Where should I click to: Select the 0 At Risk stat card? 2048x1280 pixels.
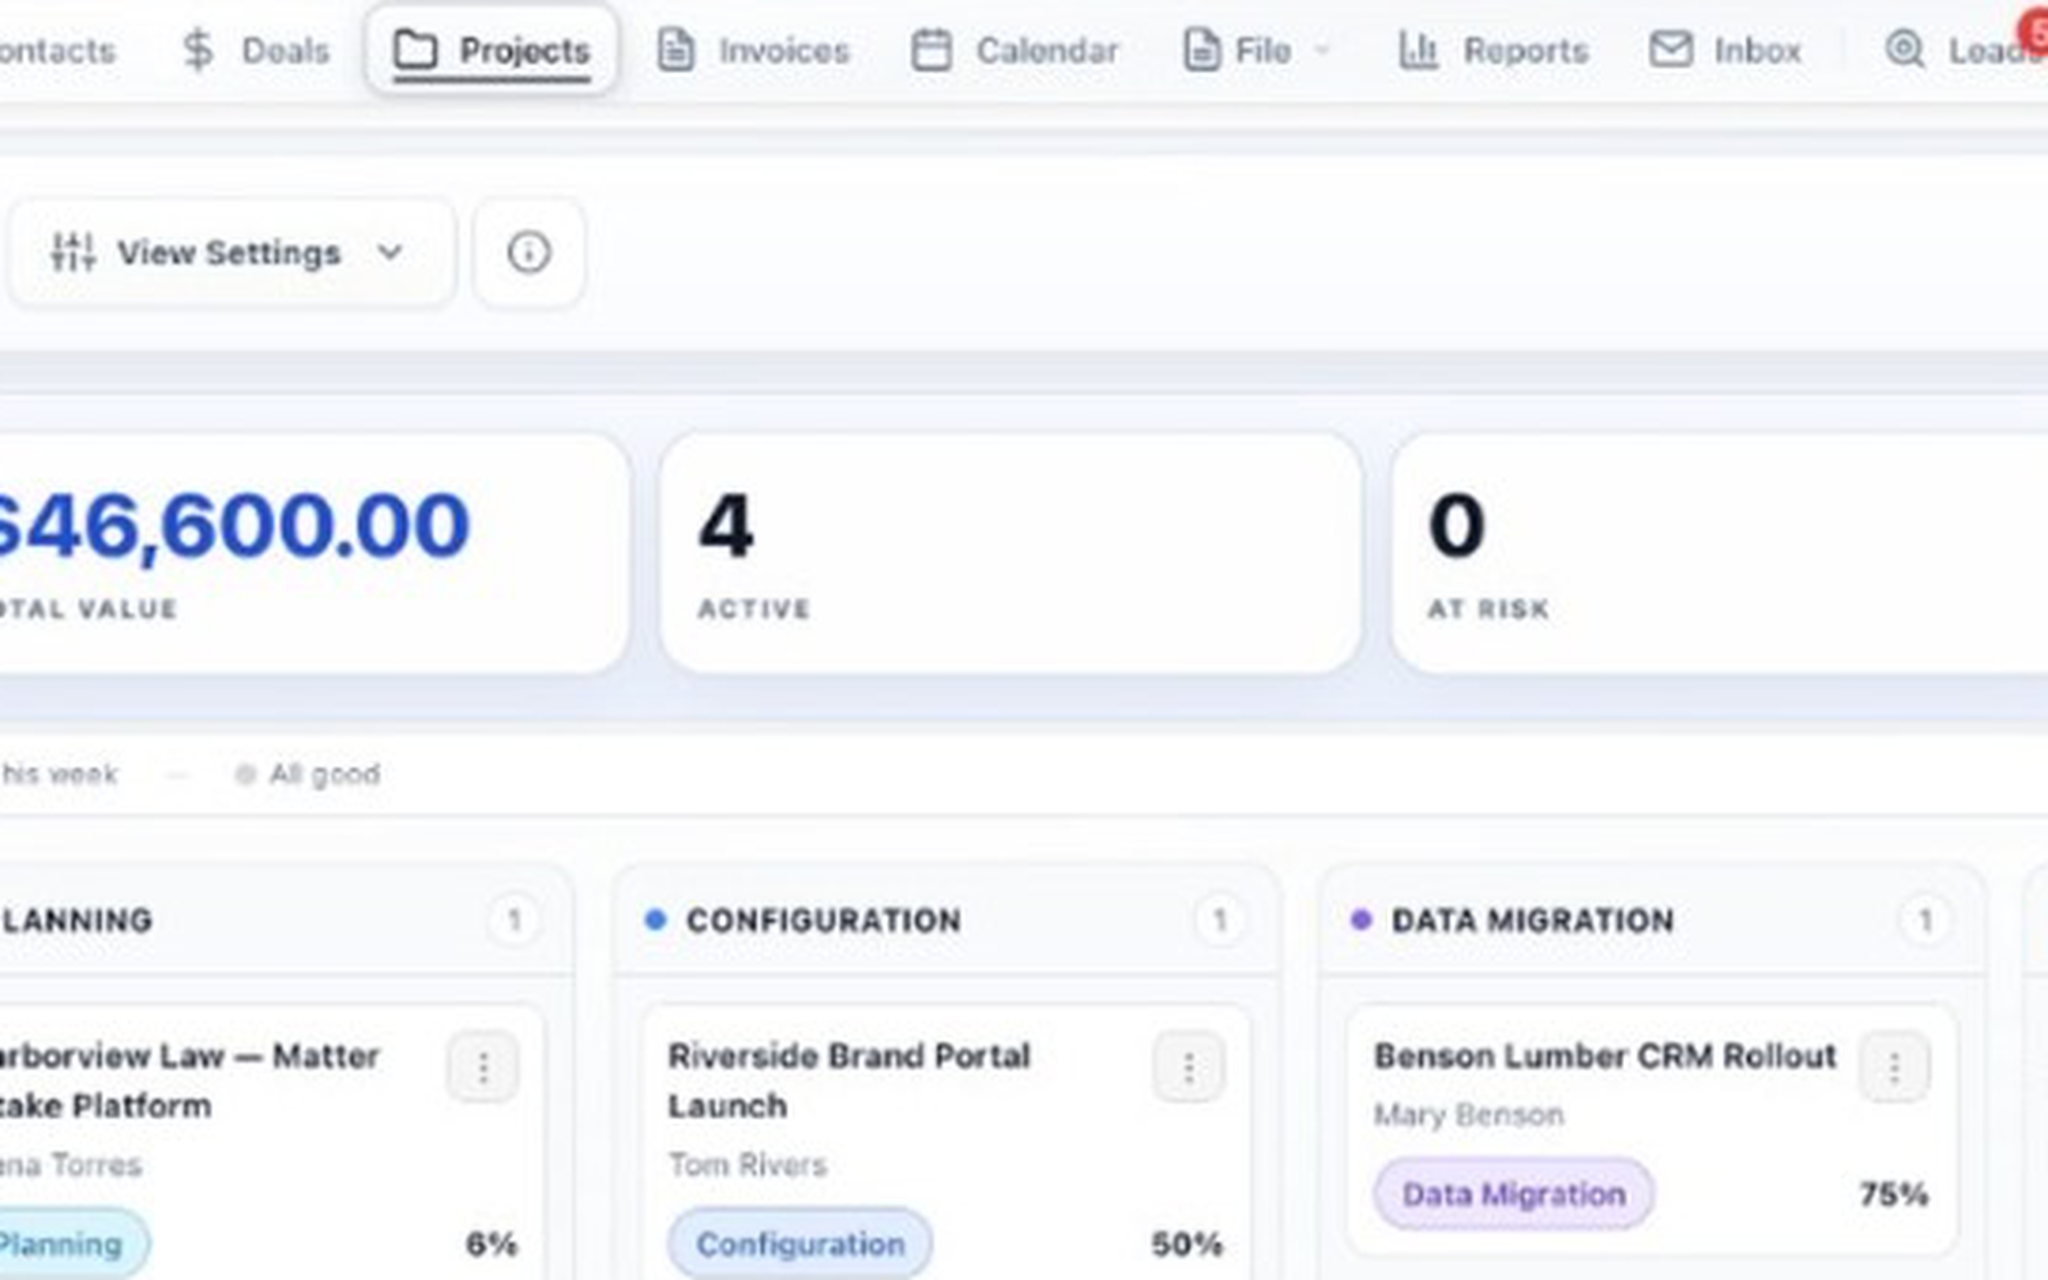[x=1719, y=553]
